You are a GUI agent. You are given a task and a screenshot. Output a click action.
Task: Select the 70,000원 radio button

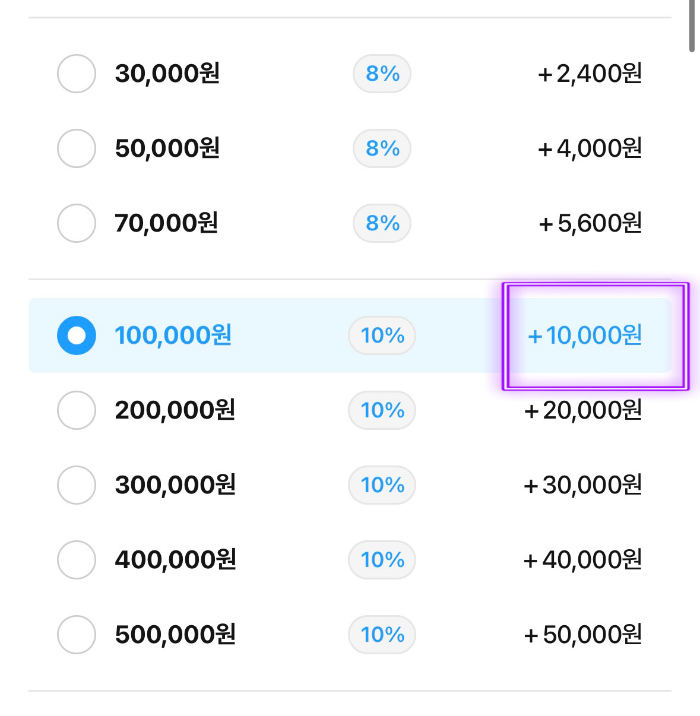point(76,223)
